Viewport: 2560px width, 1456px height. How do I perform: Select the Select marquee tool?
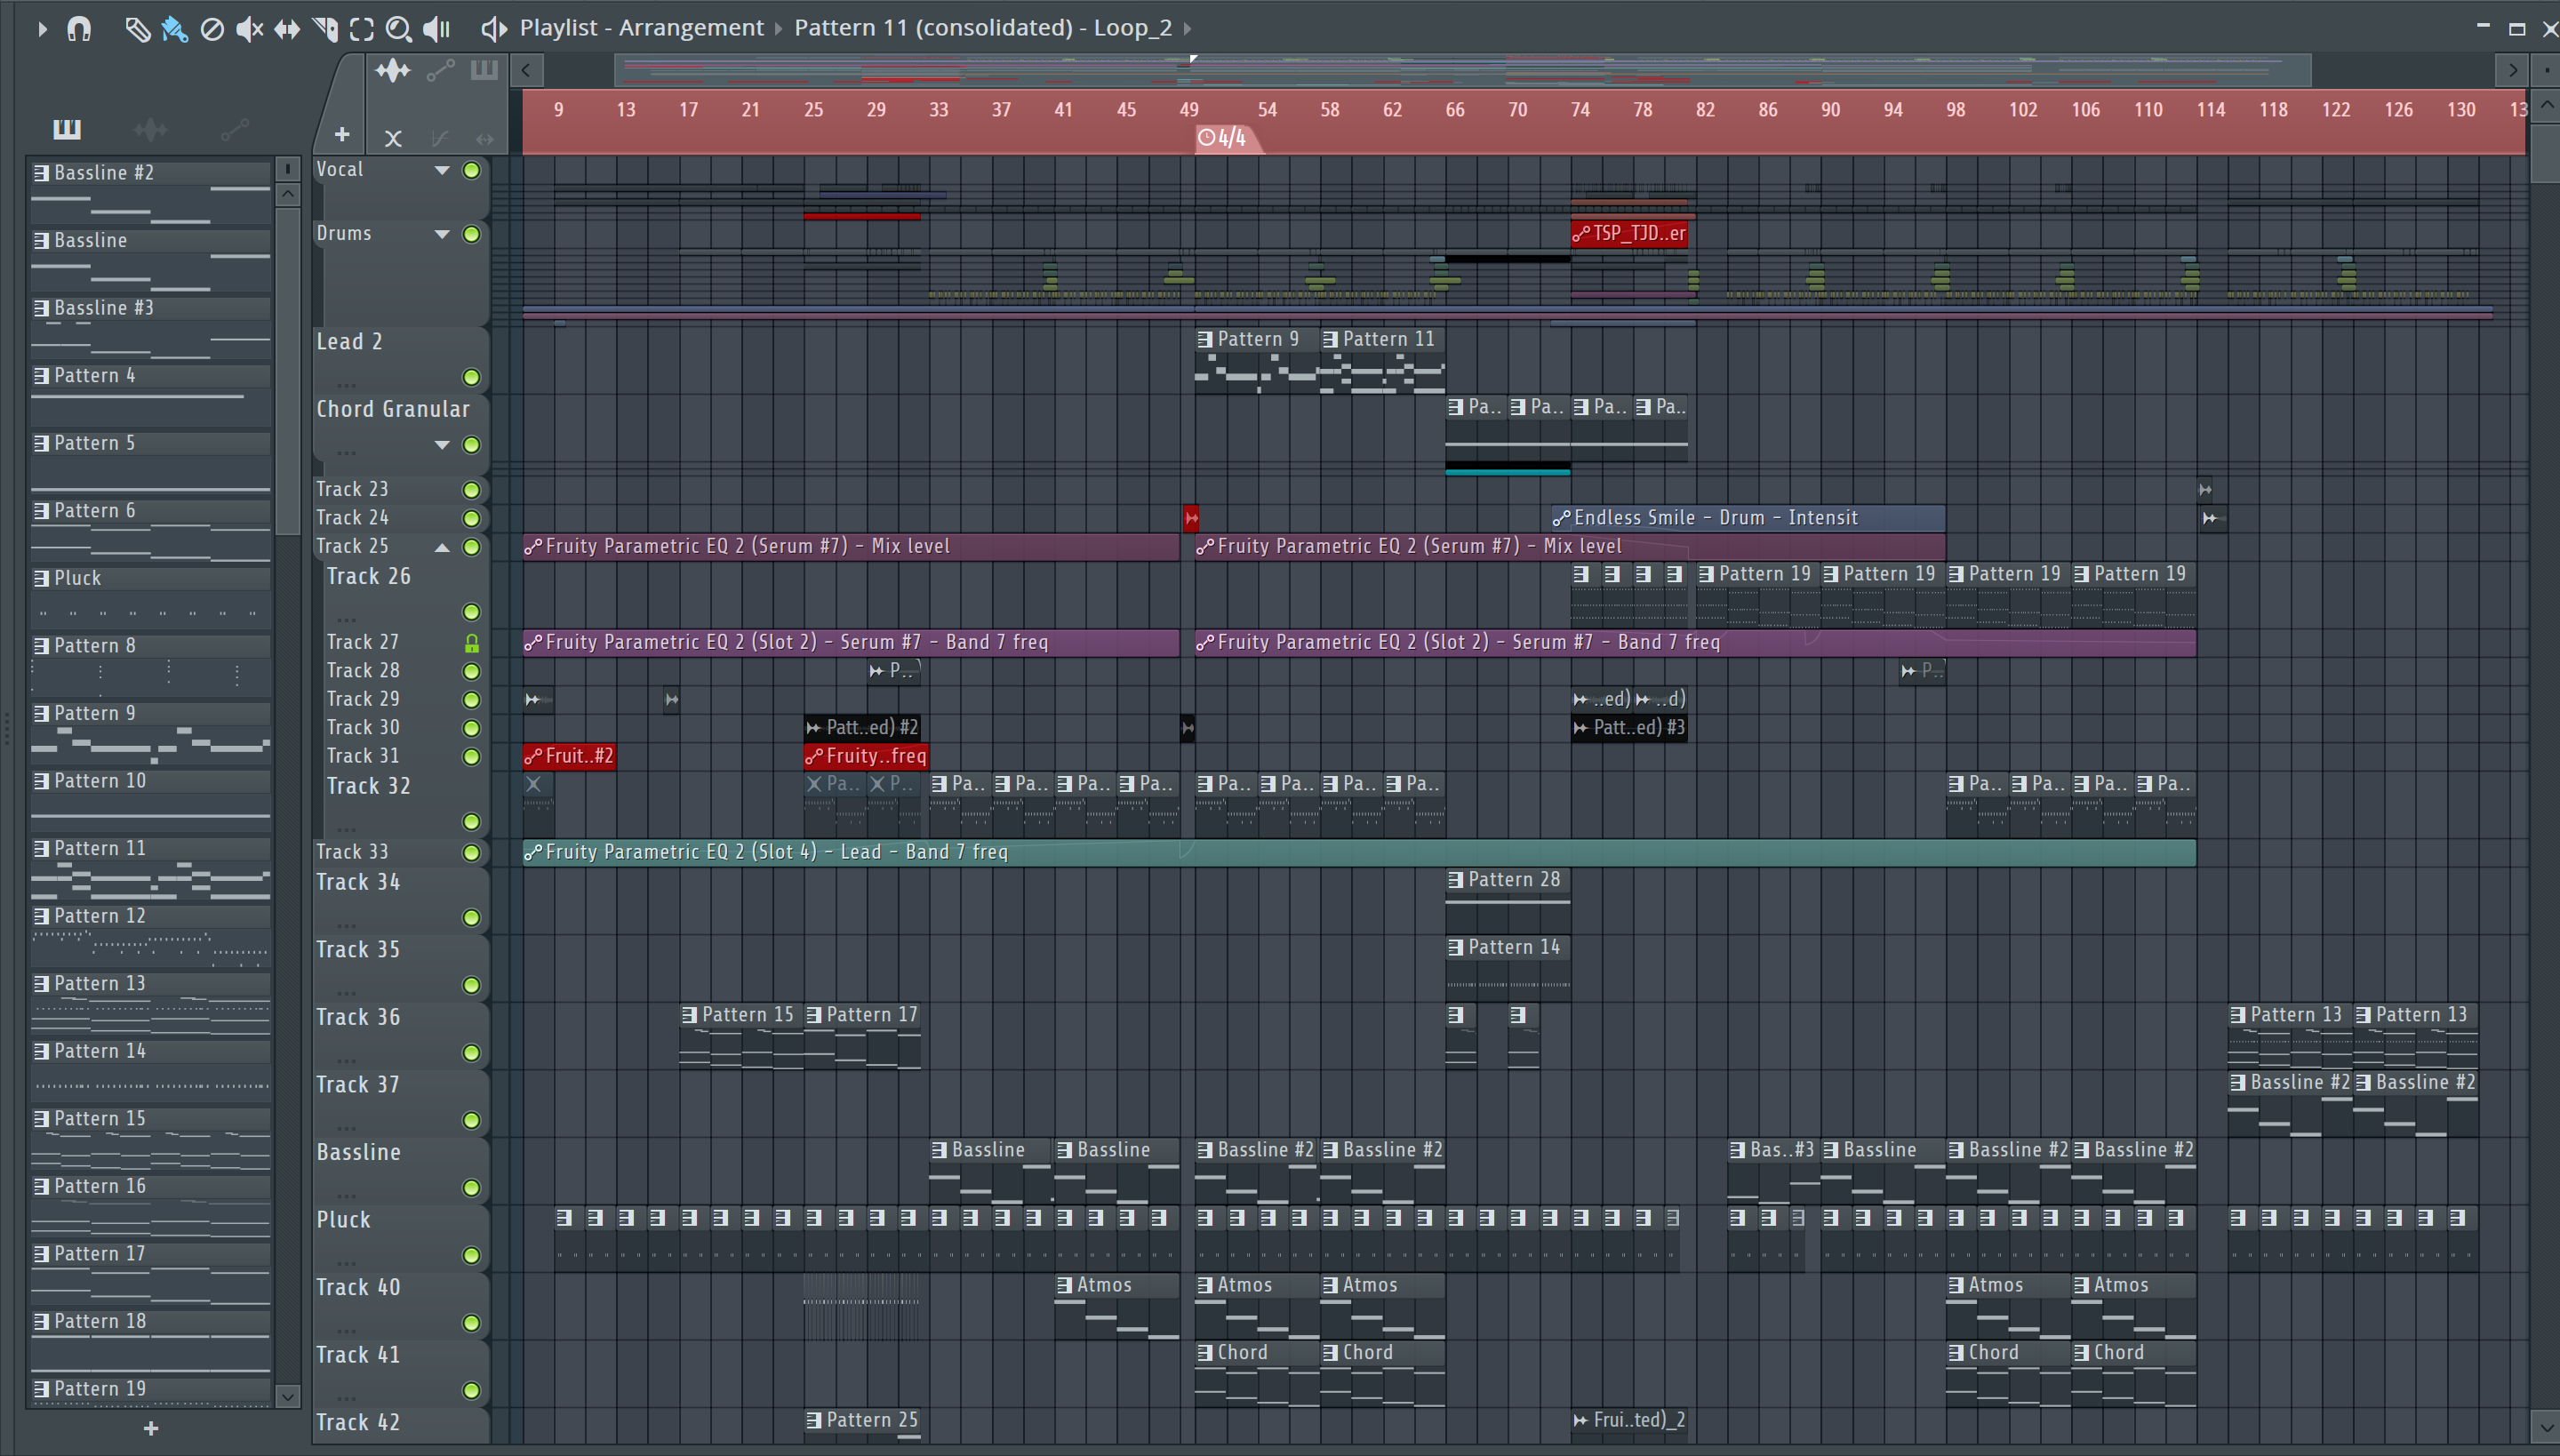361,29
